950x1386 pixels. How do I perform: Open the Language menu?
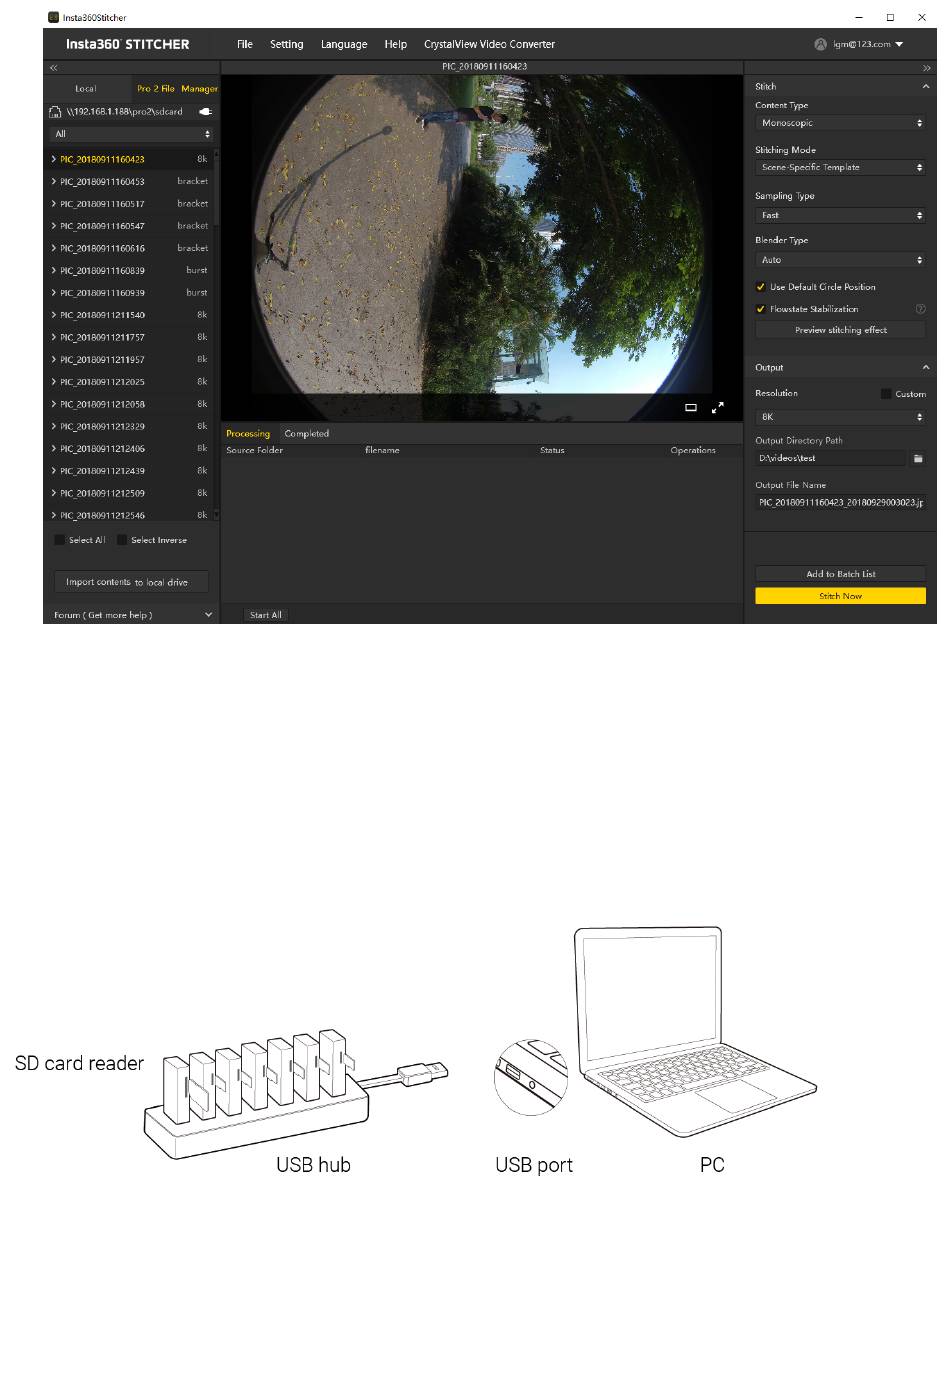(x=344, y=44)
